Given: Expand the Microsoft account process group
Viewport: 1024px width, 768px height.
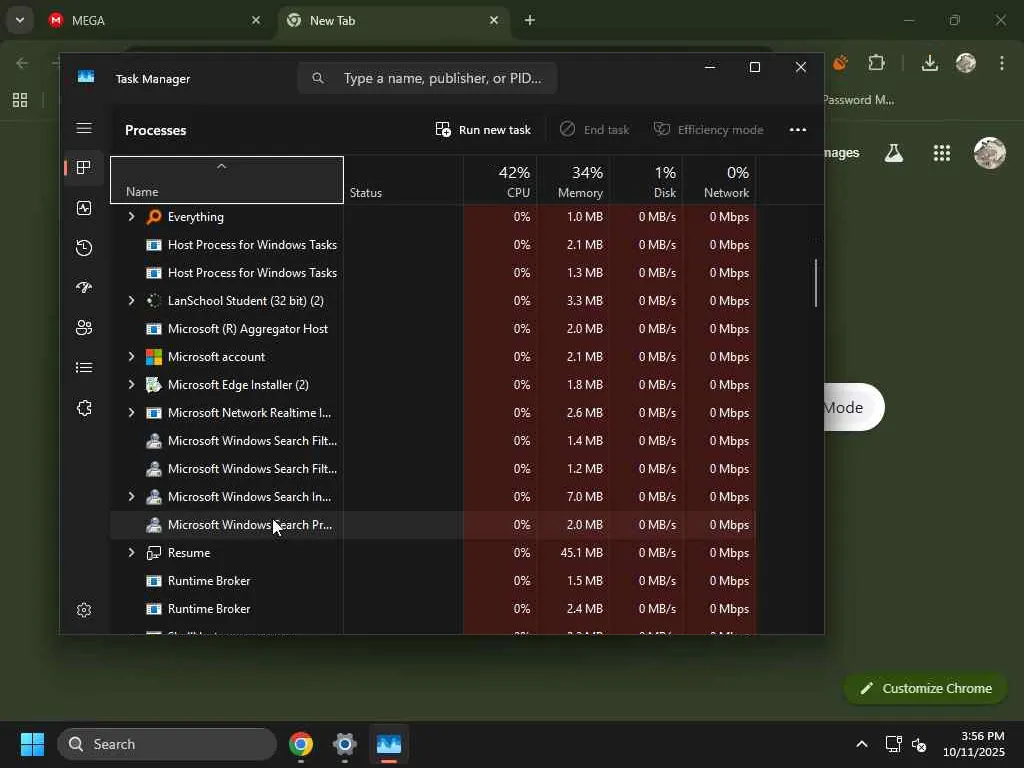Looking at the screenshot, I should [x=131, y=357].
